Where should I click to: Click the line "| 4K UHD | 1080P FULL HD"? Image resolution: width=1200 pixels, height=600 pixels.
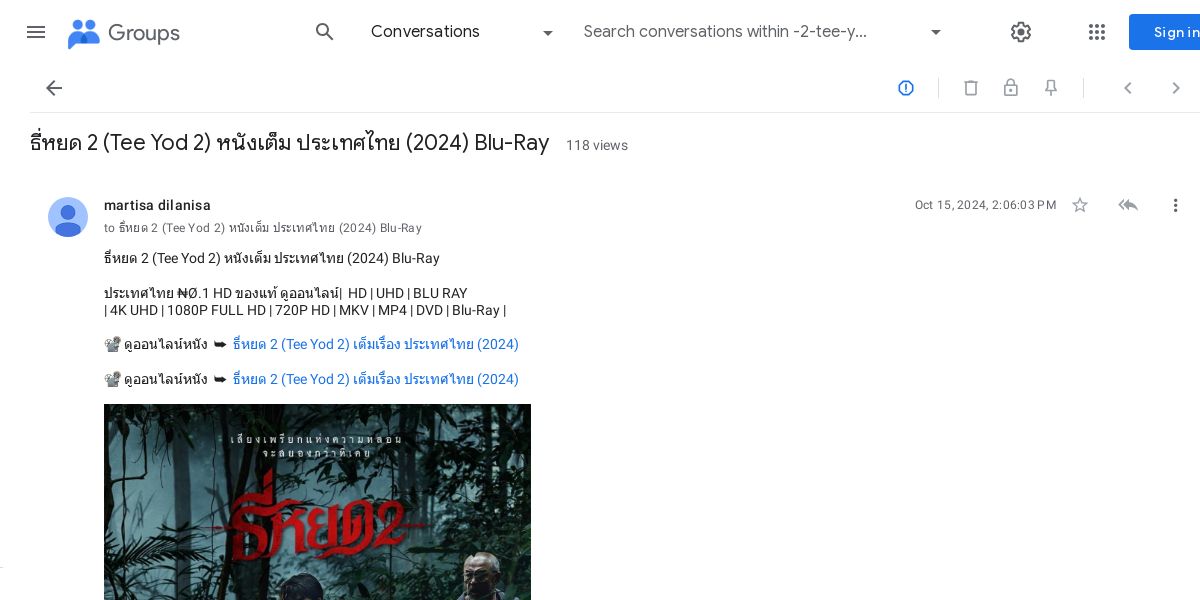(x=305, y=310)
